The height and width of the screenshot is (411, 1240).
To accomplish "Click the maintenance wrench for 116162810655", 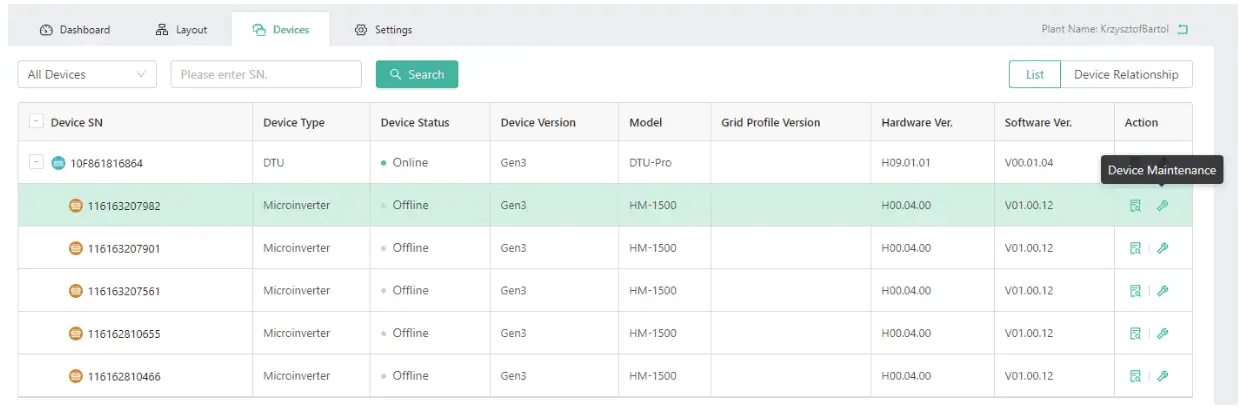I will [x=1162, y=334].
